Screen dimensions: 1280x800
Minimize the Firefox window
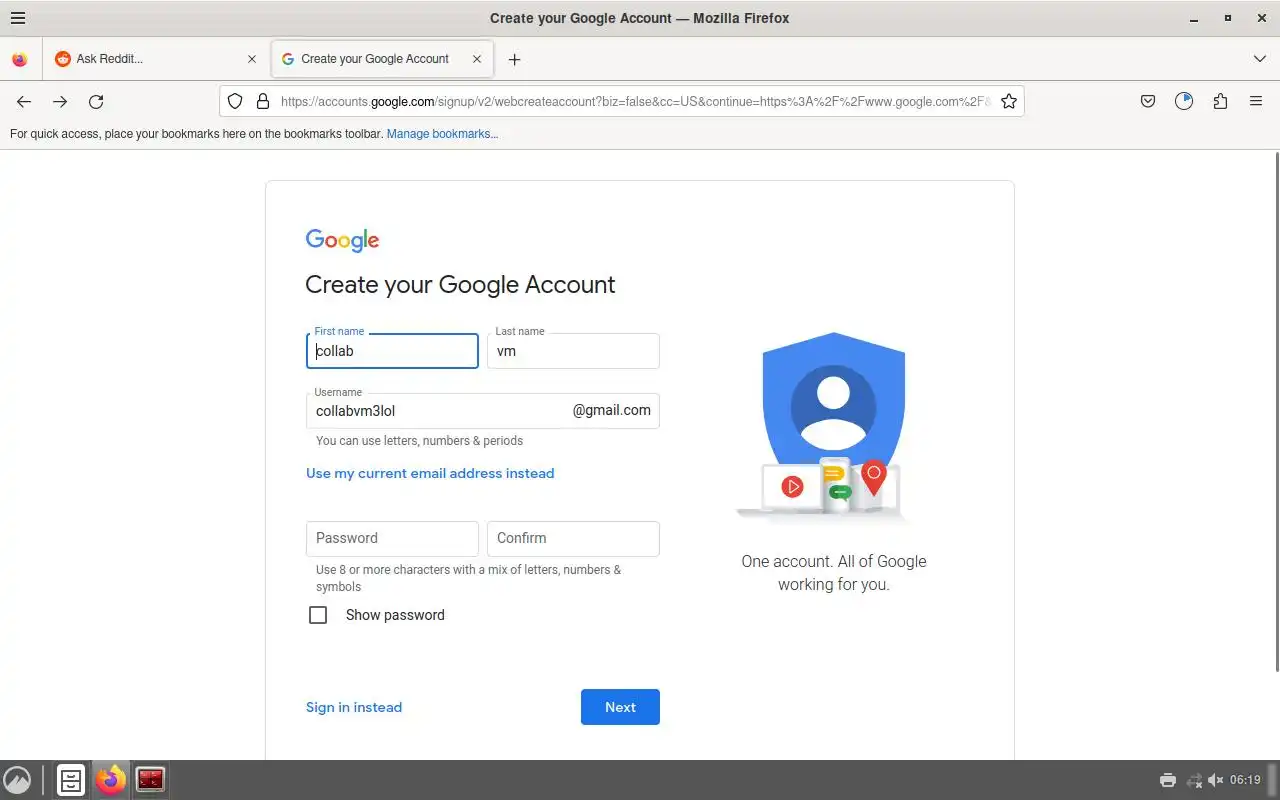[1194, 18]
